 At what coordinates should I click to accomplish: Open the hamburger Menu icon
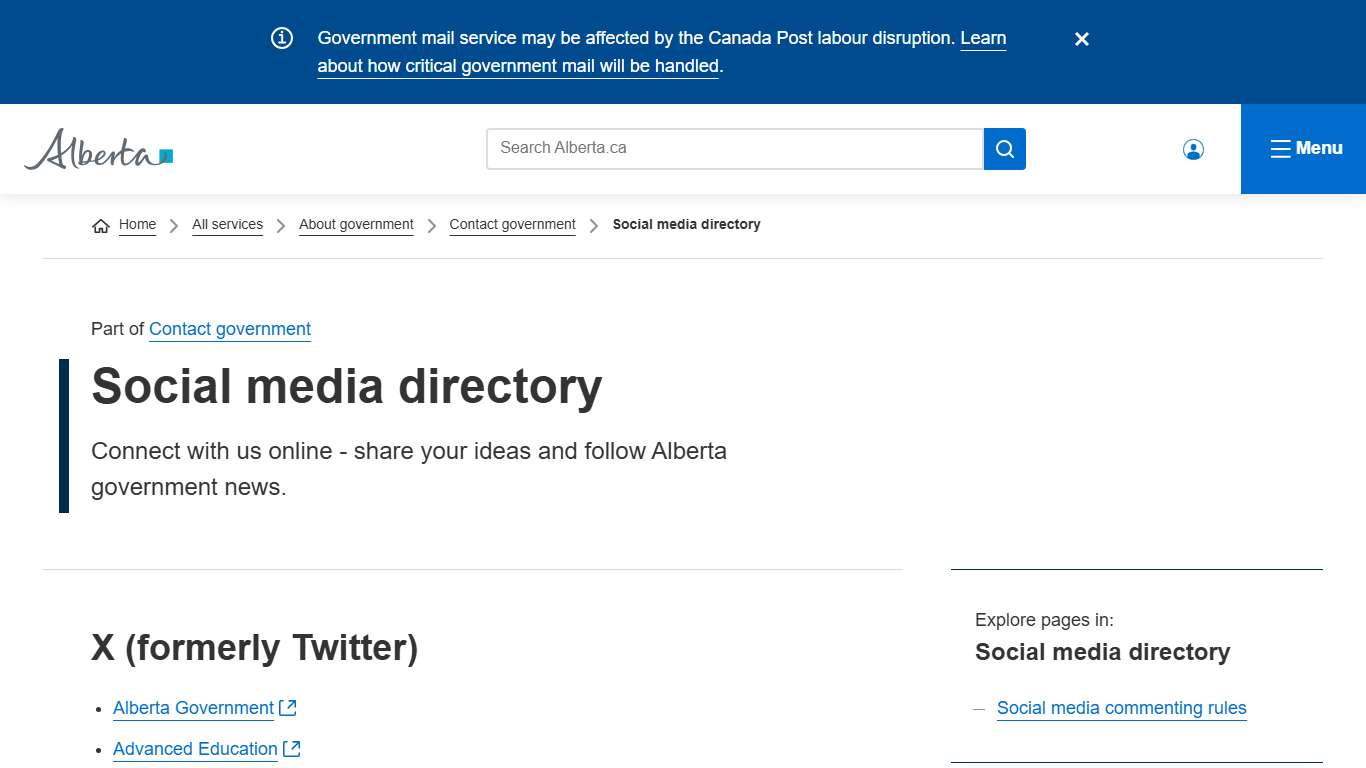1281,148
